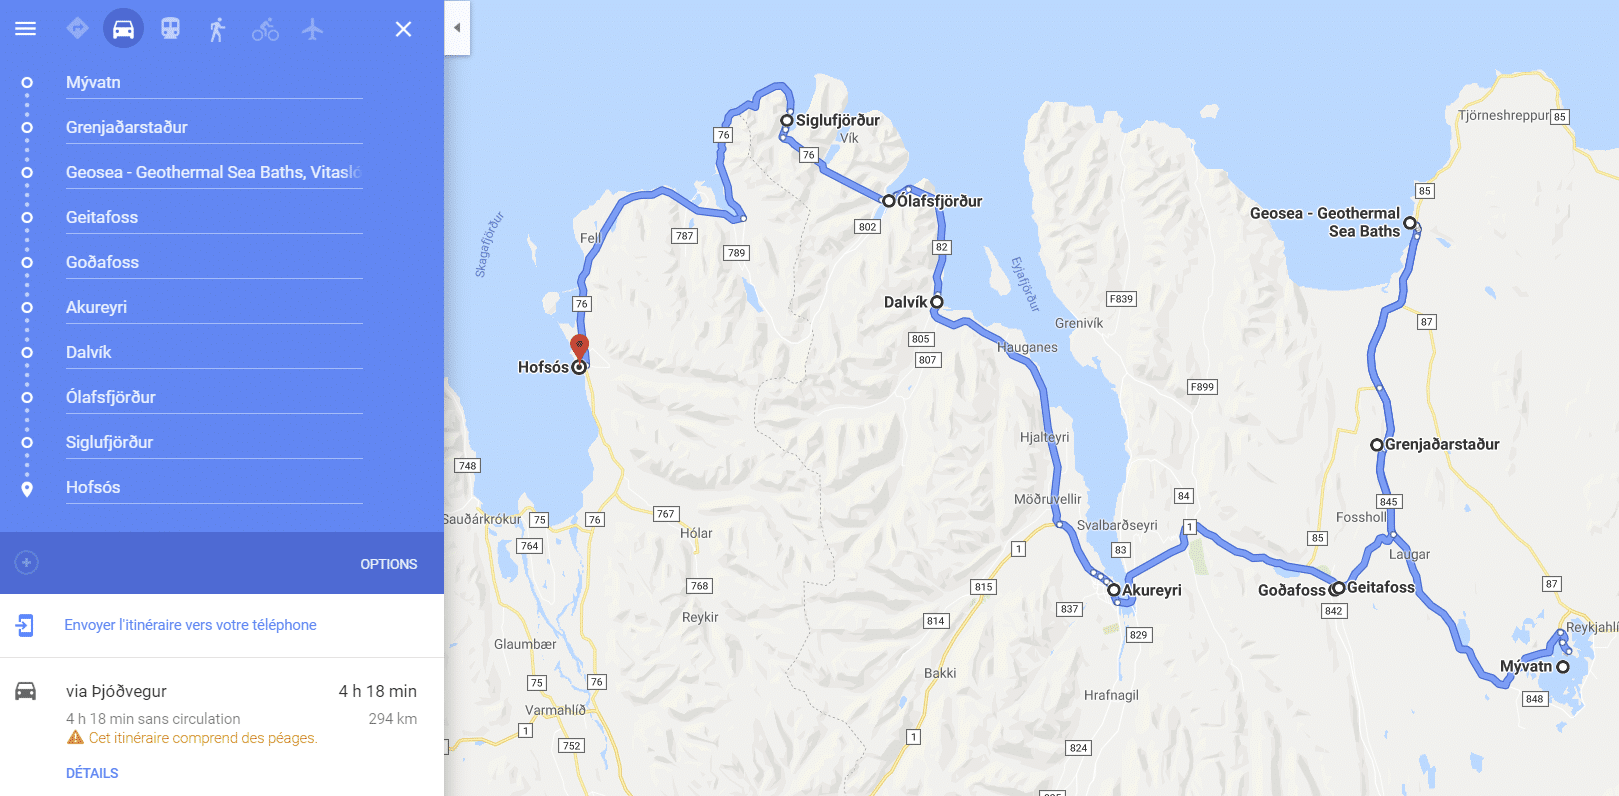Click the red Hofsós destination pin
Viewport: 1619px width, 796px height.
coord(579,346)
